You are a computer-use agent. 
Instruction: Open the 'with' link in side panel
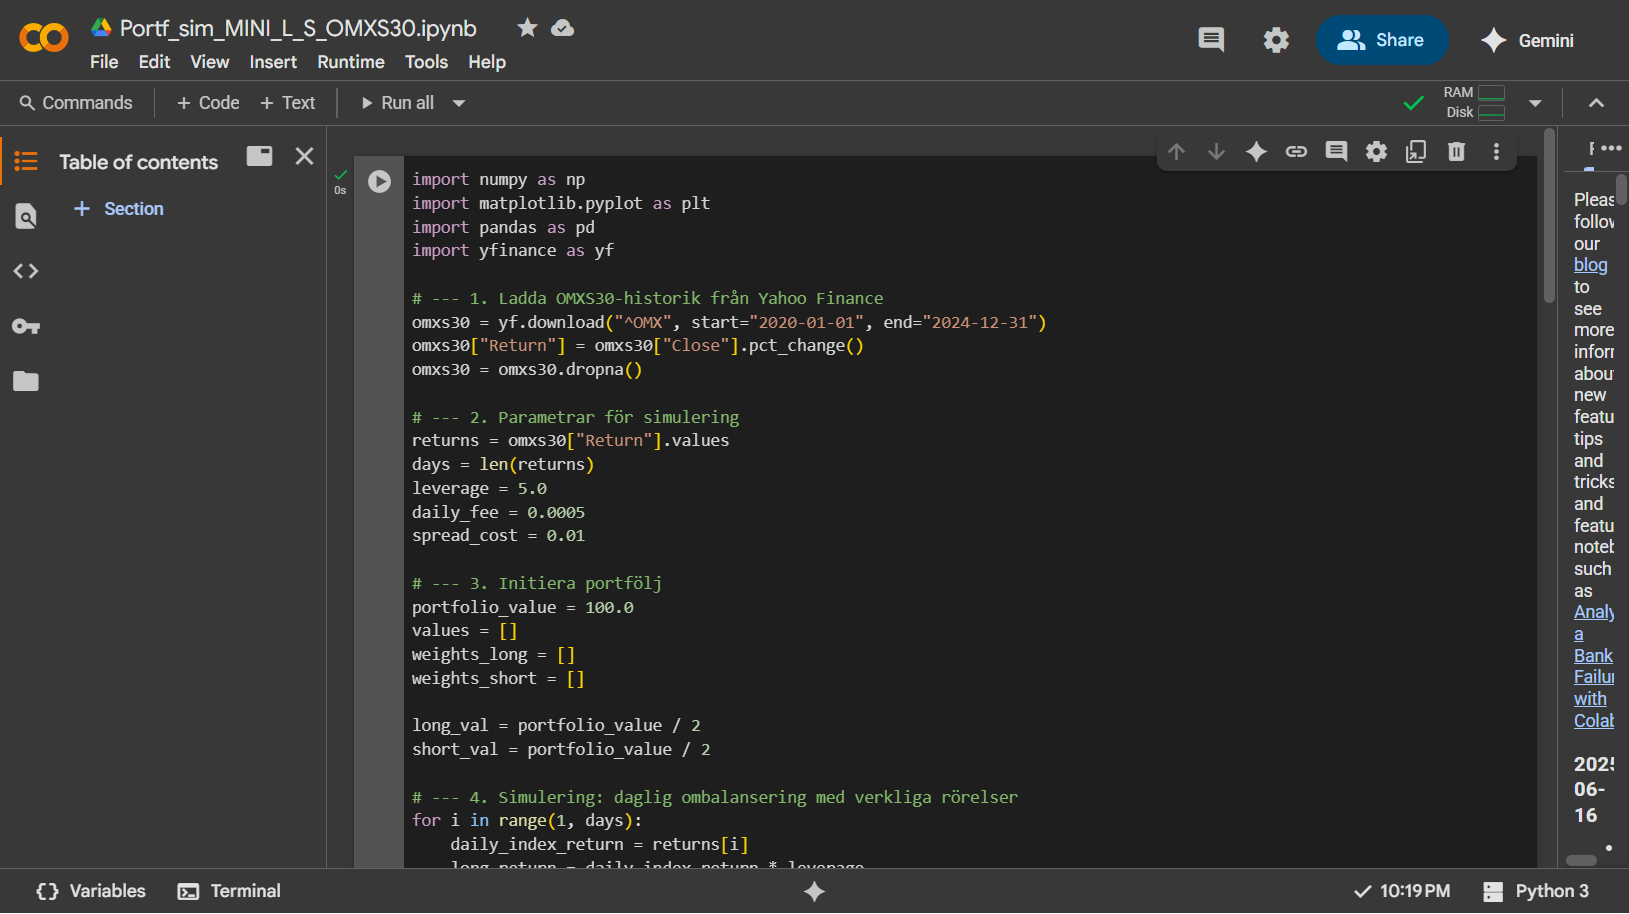coord(1590,699)
